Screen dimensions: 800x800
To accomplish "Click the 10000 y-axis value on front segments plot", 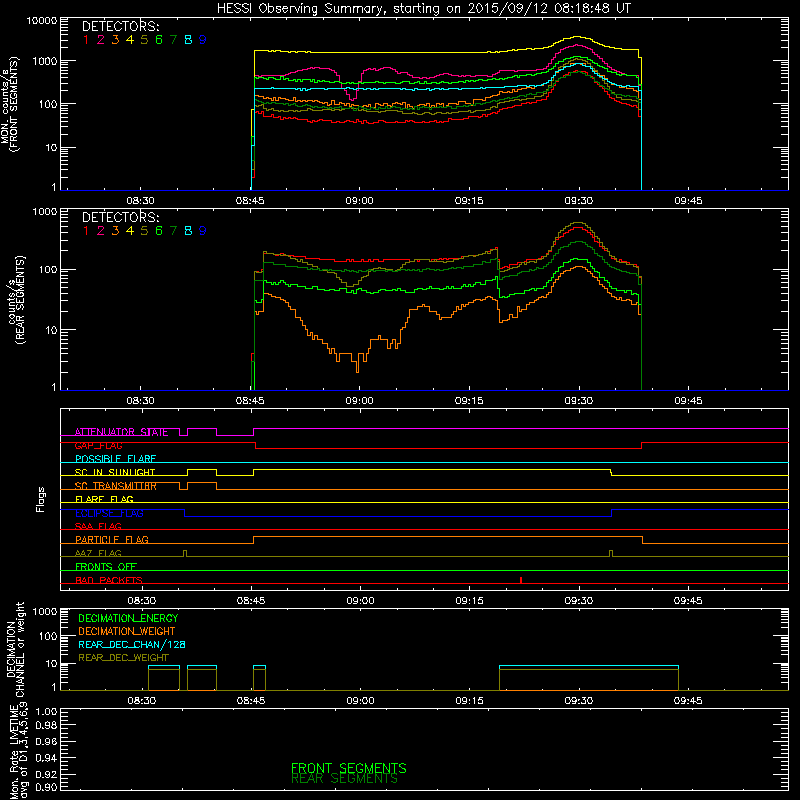I will (42, 21).
